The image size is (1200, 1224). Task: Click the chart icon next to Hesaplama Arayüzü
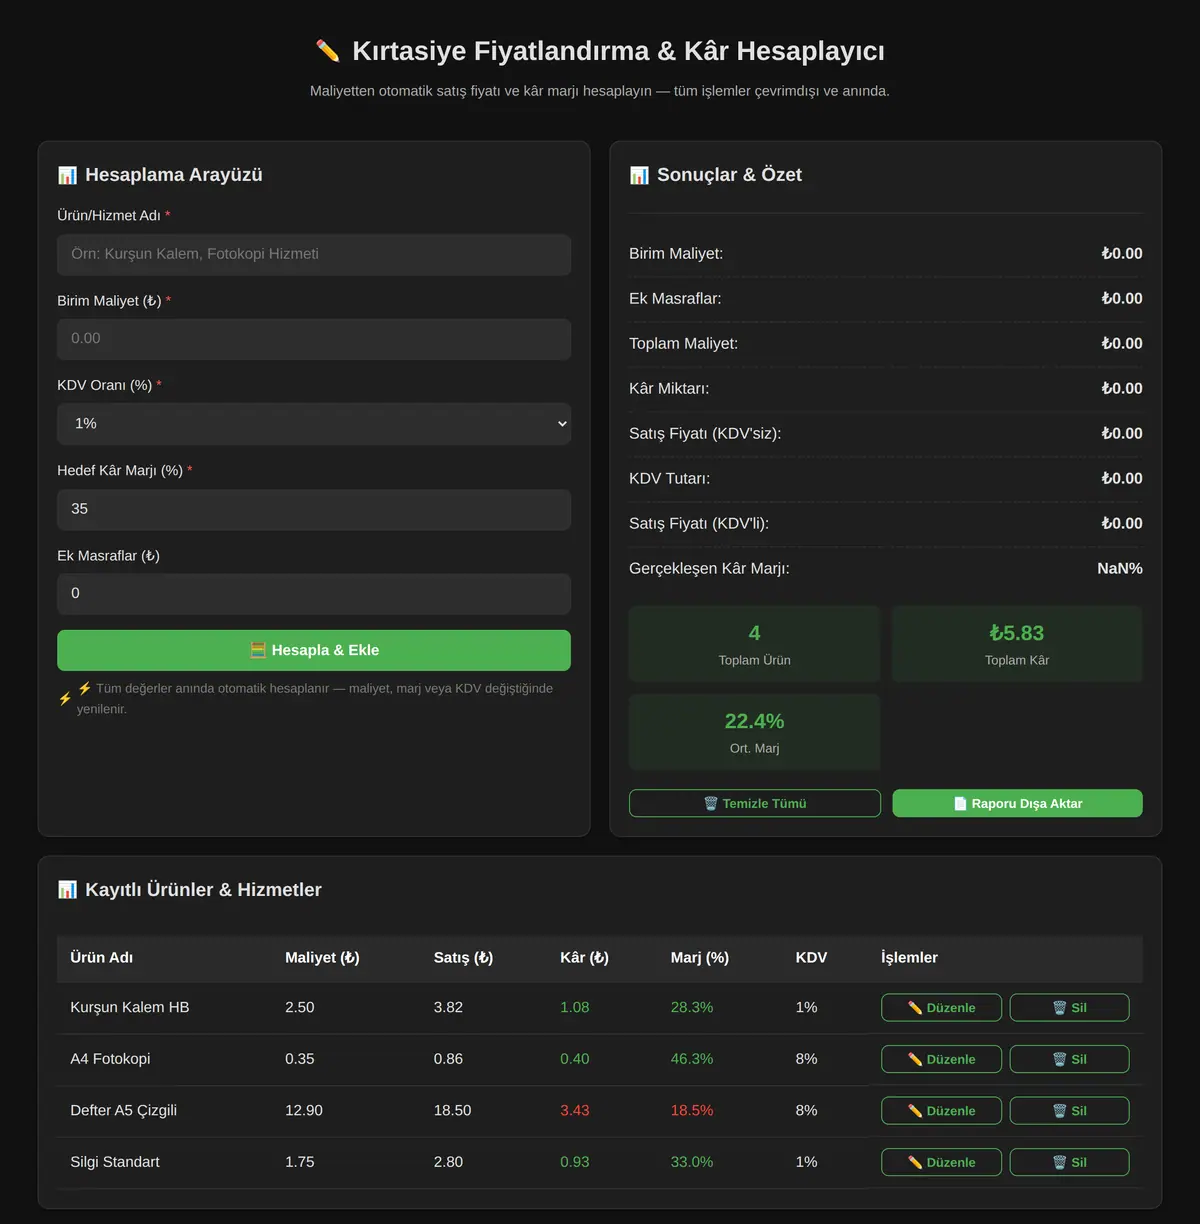point(67,175)
